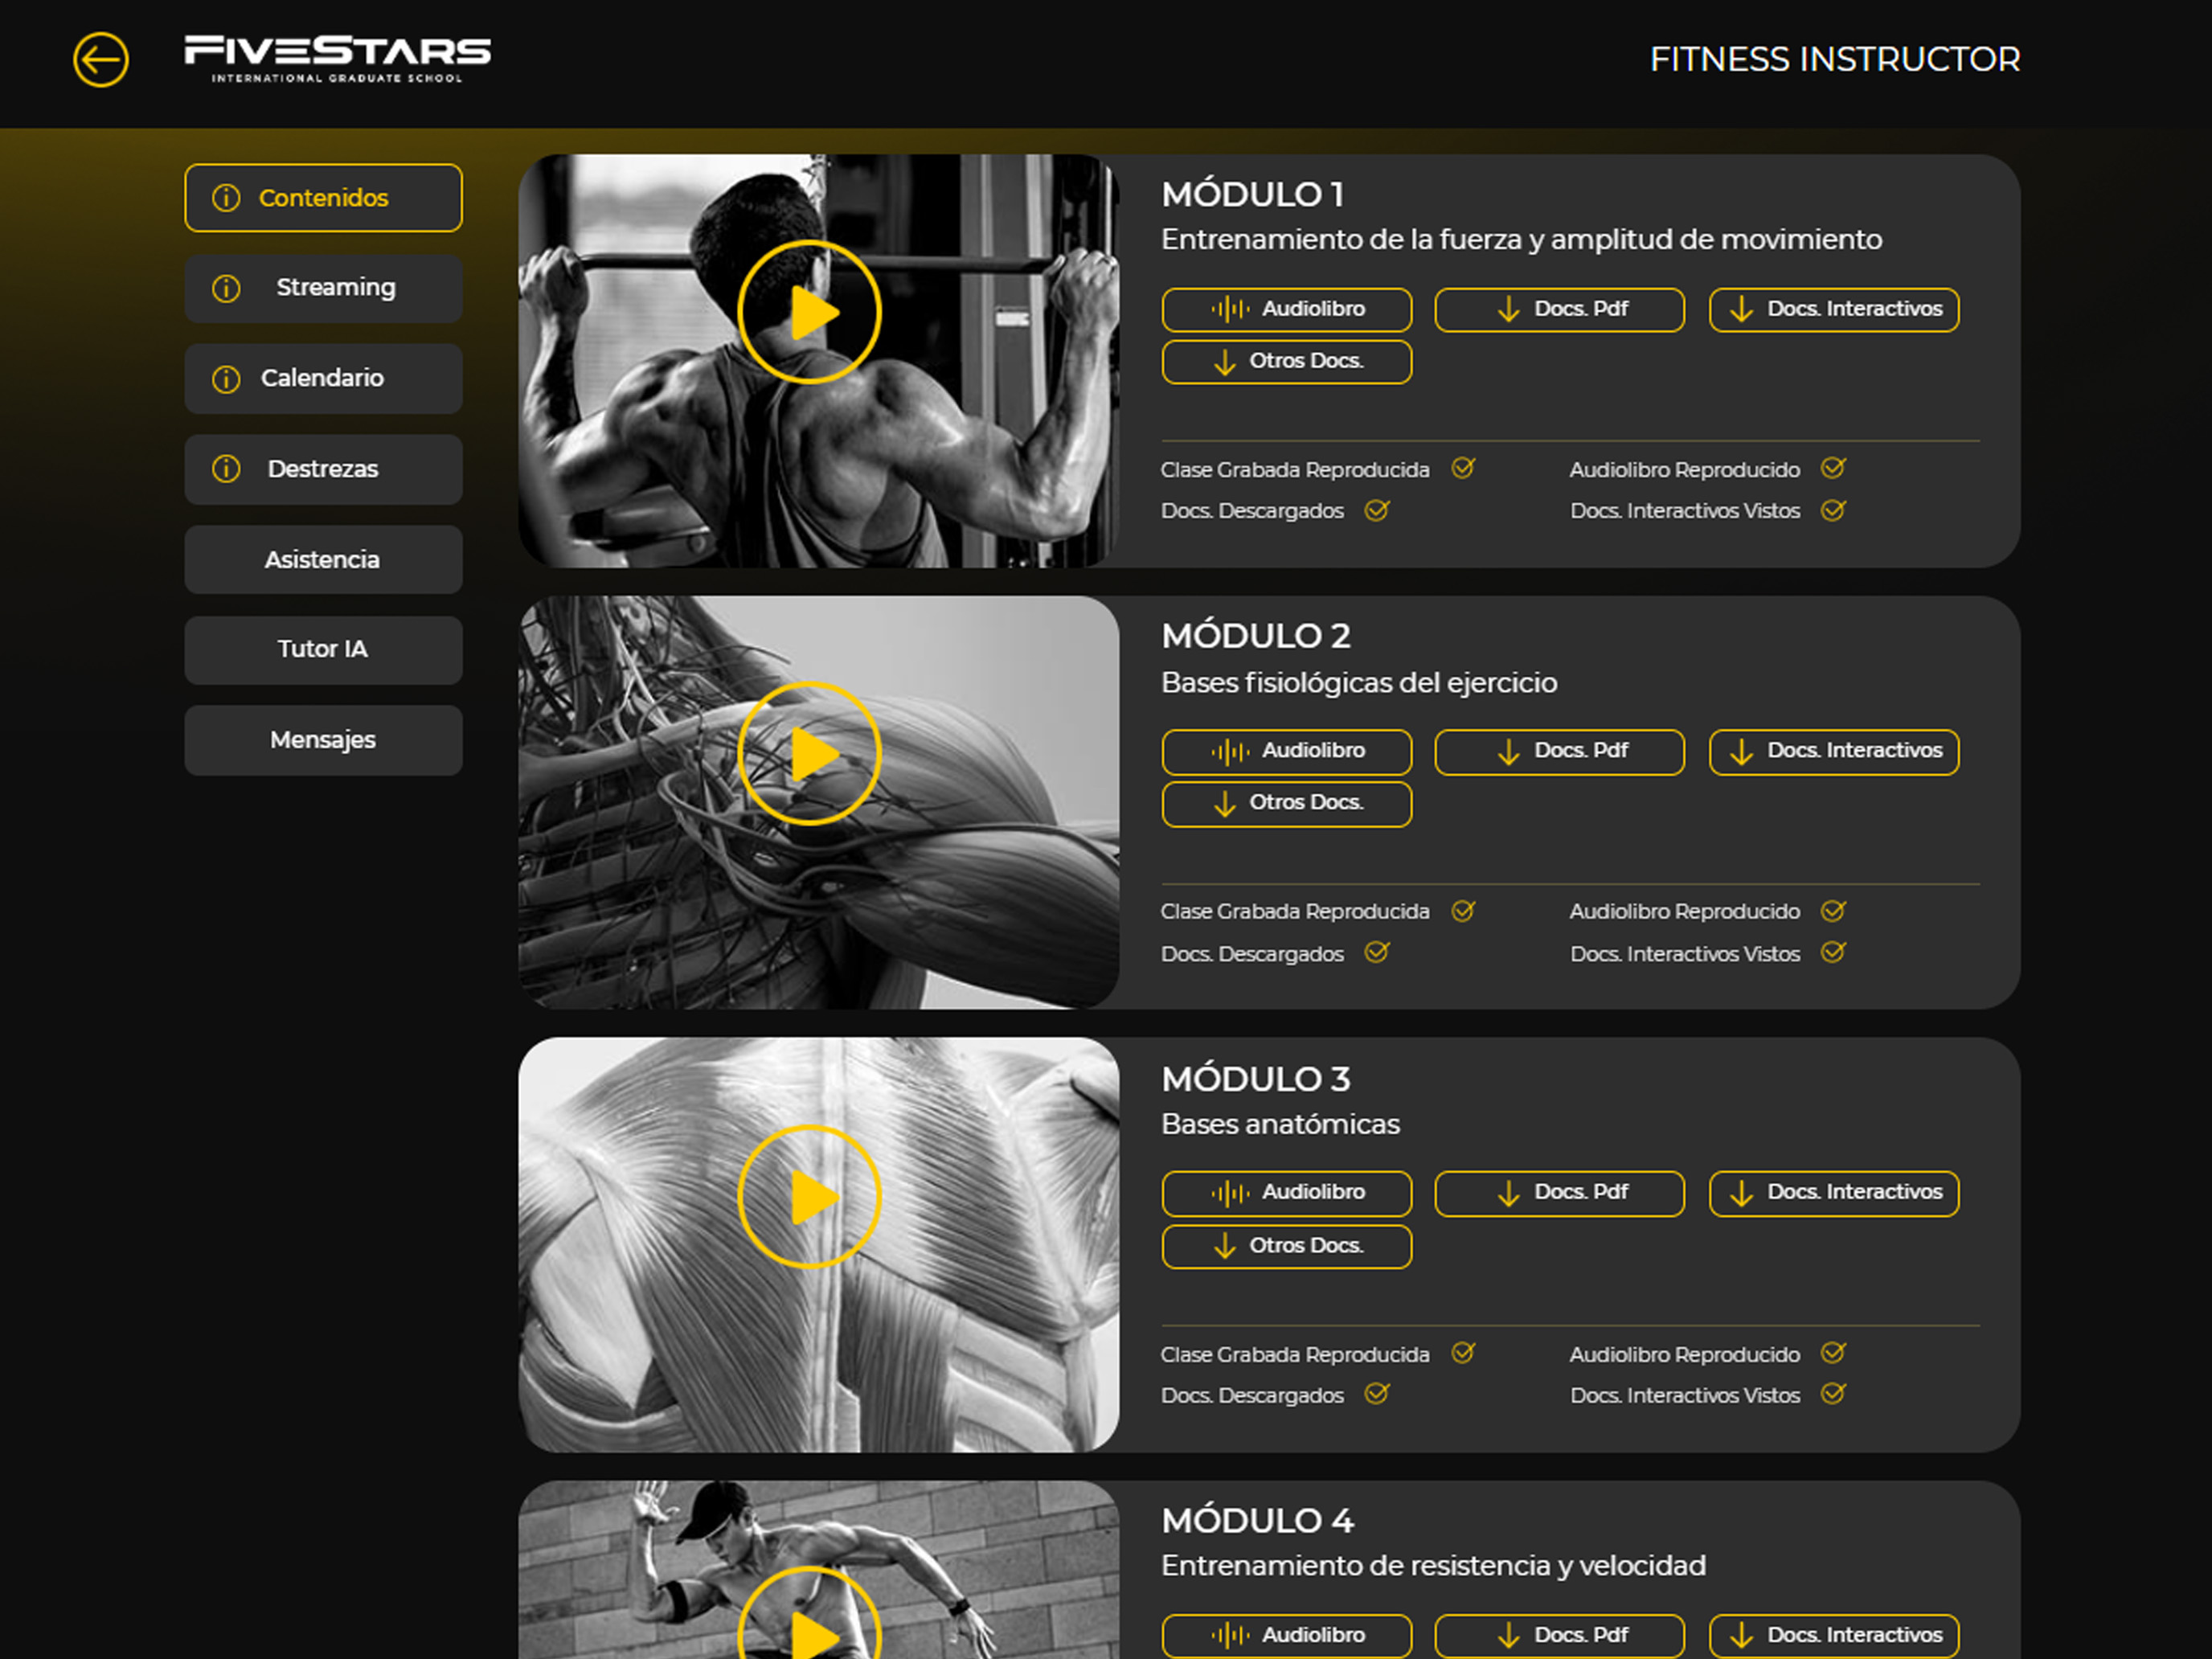Open the Calendario section
Viewport: 2212px width, 1659px height.
pos(323,379)
